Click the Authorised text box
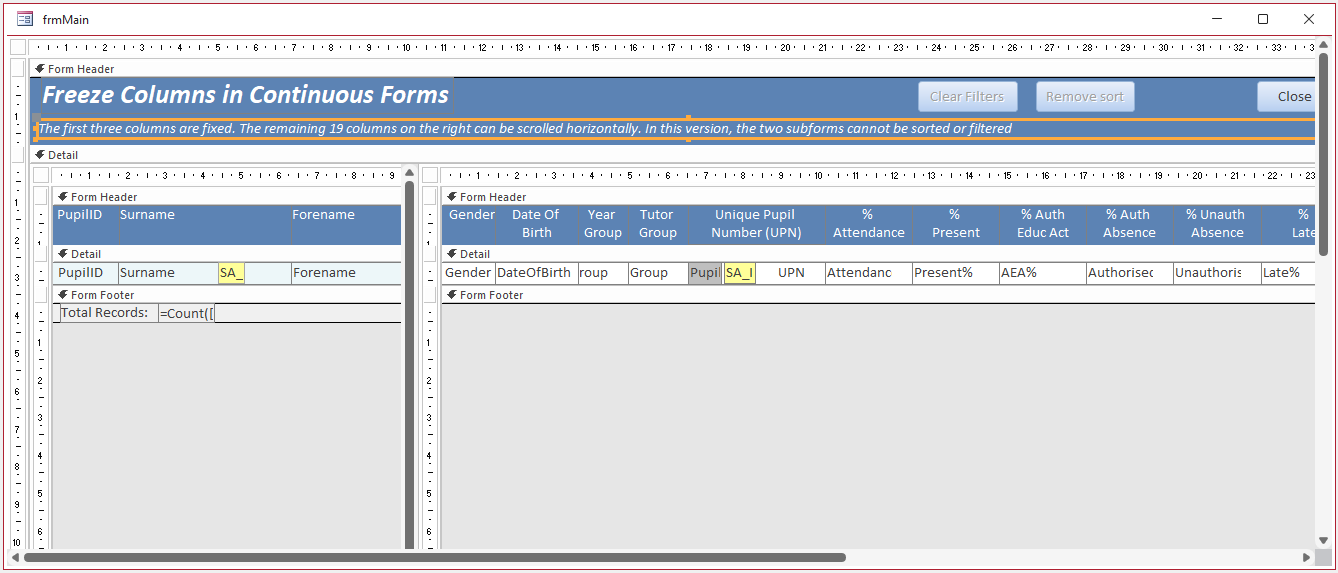1338x573 pixels. click(1128, 273)
